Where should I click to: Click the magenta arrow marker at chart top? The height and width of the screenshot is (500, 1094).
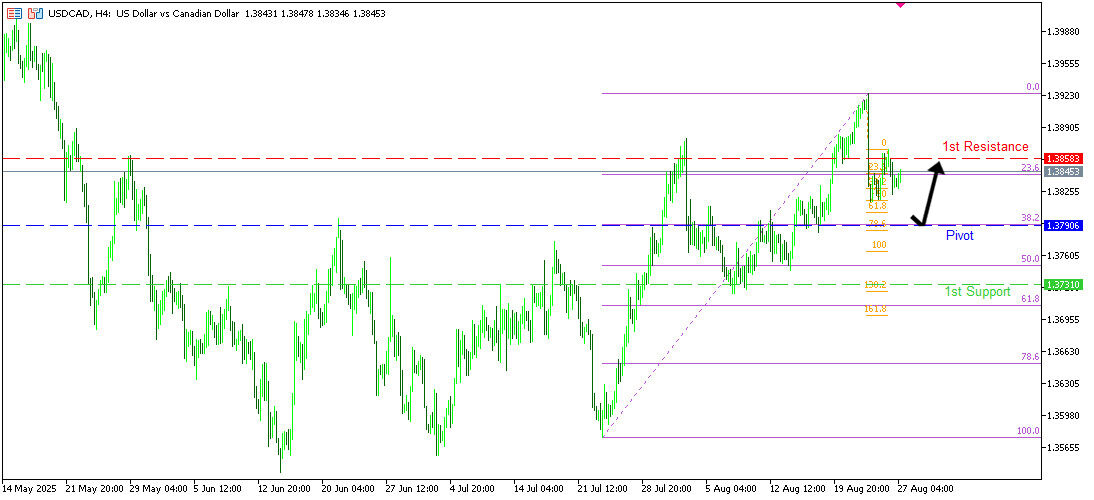tap(901, 4)
